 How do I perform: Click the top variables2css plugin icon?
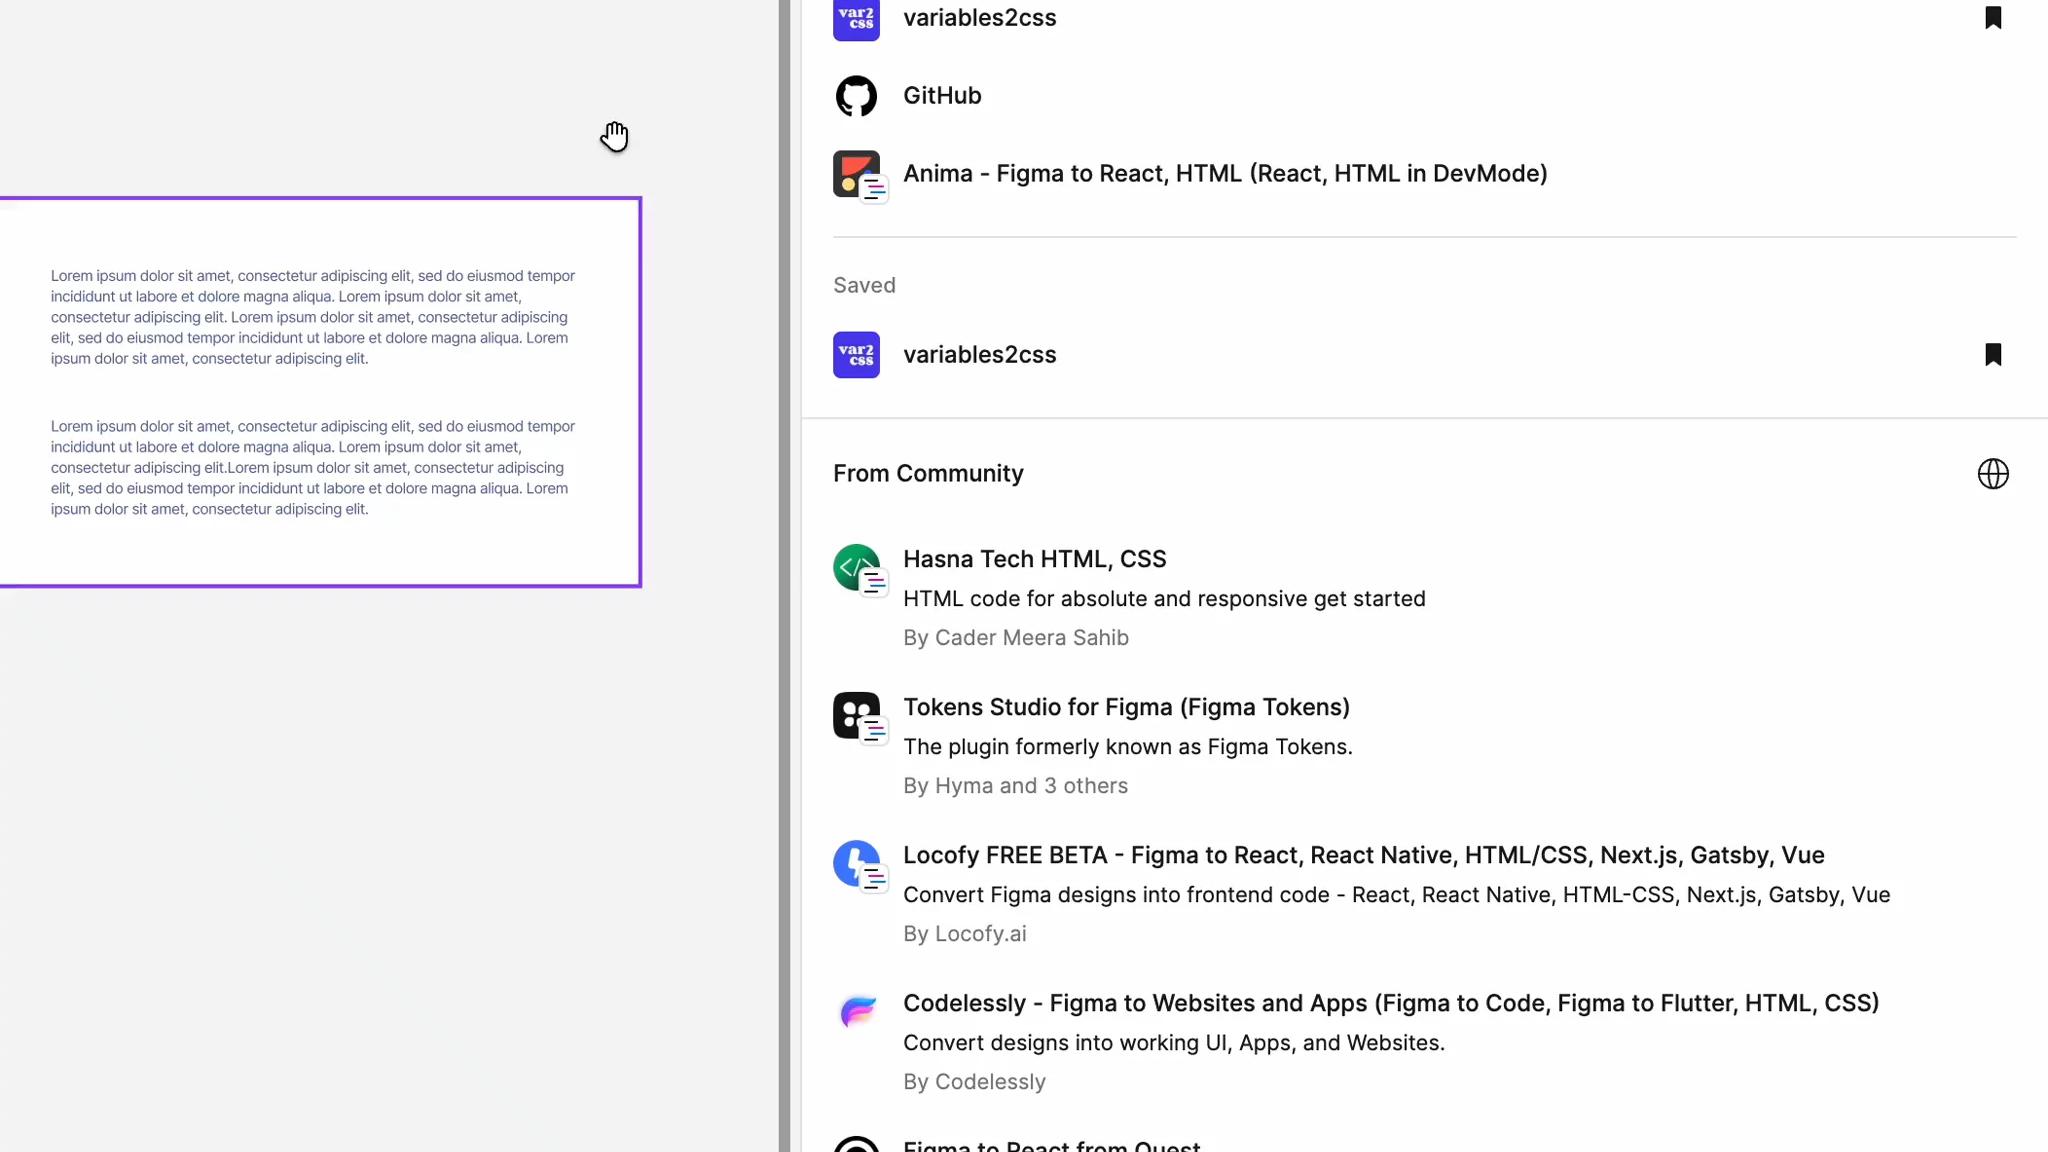pos(856,18)
